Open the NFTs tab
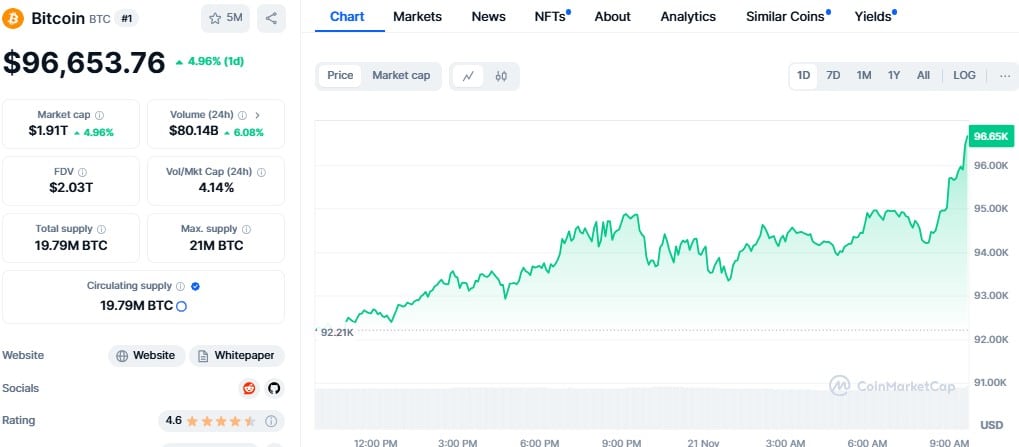This screenshot has width=1019, height=447. click(x=551, y=17)
